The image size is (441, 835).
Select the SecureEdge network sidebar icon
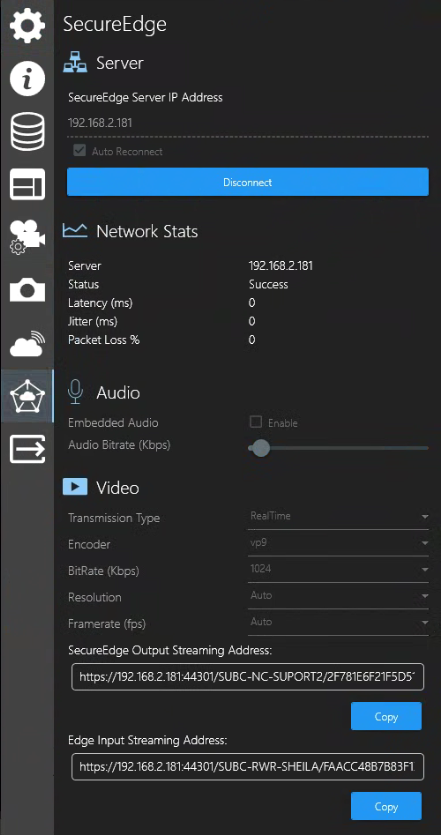[27, 396]
